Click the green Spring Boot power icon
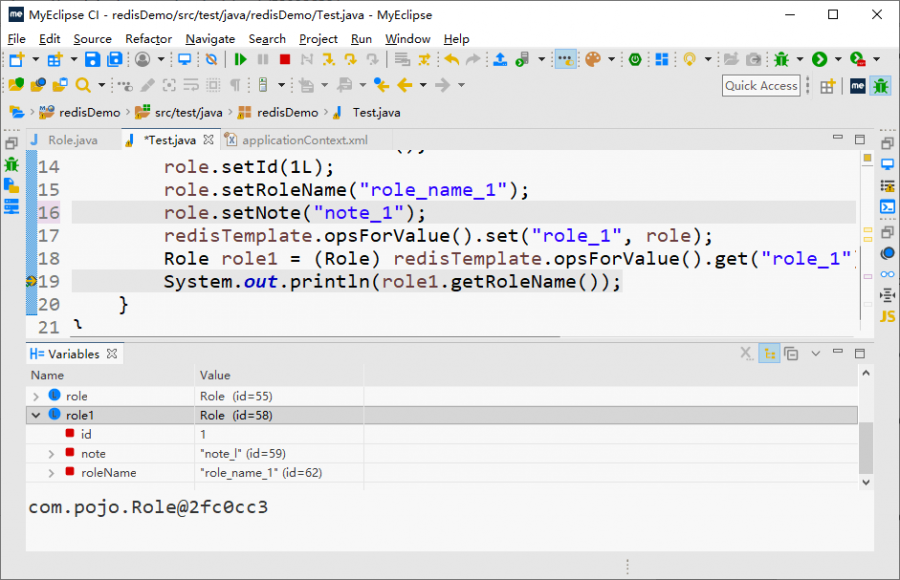Image resolution: width=900 pixels, height=580 pixels. tap(635, 61)
